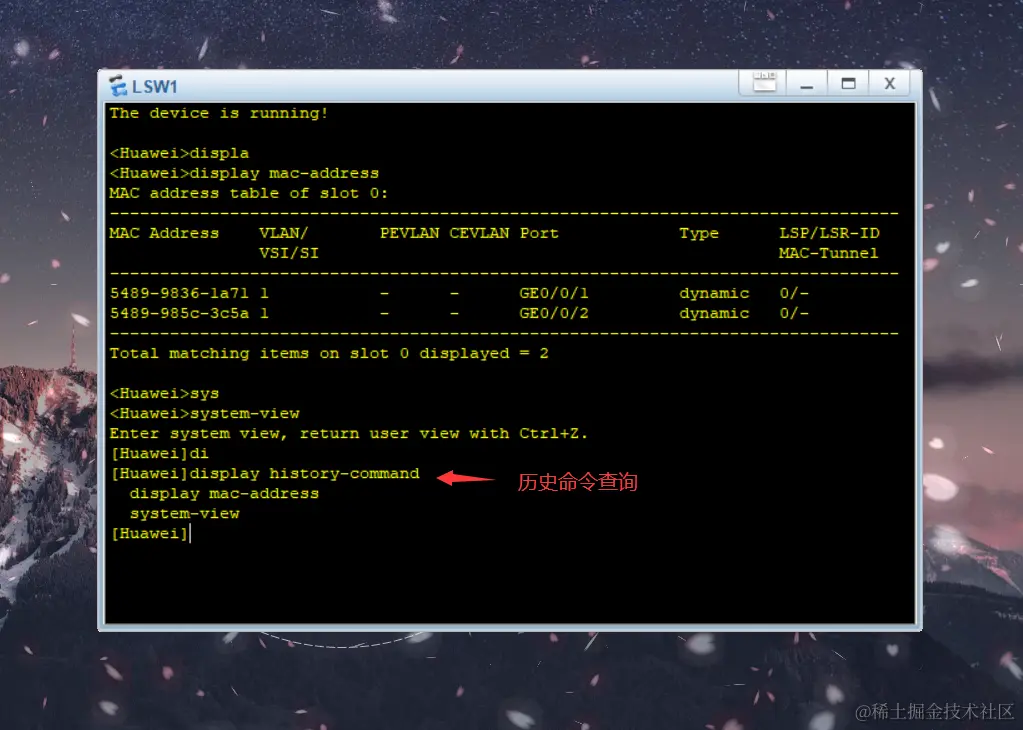Image resolution: width=1023 pixels, height=730 pixels.
Task: Click the '<Huawei>system-view' command line
Action: (x=204, y=414)
